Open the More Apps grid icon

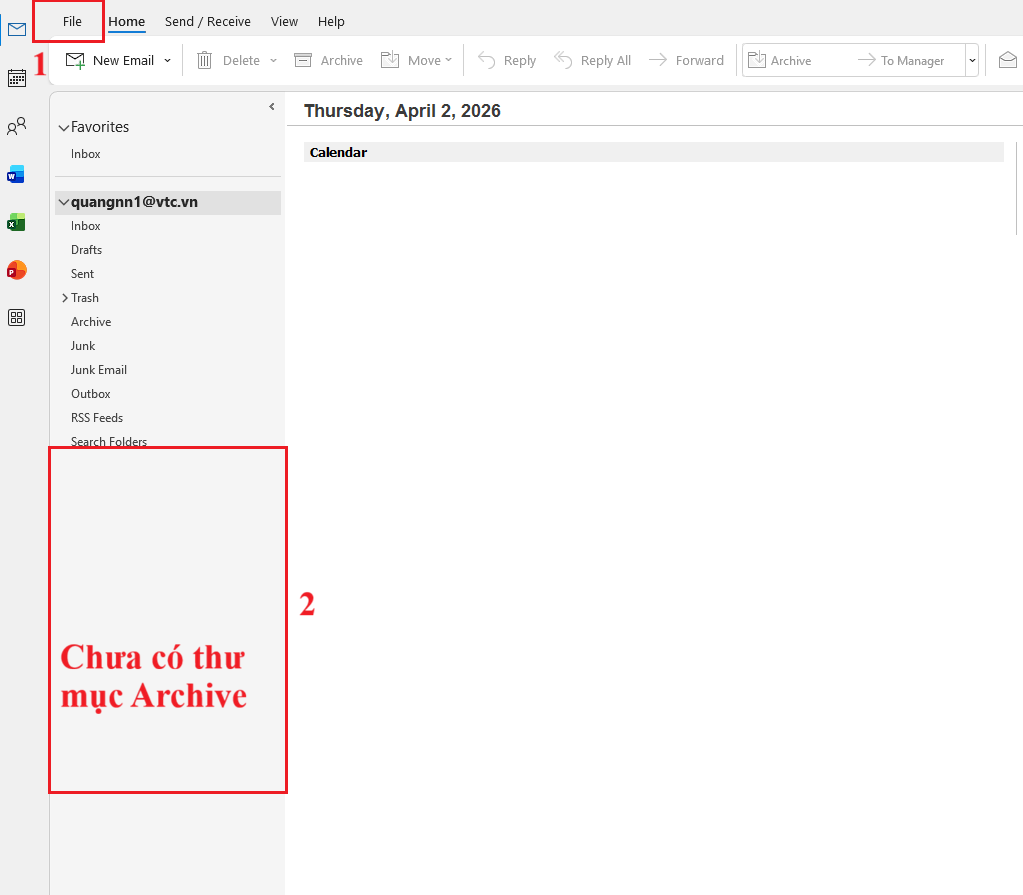coord(16,318)
